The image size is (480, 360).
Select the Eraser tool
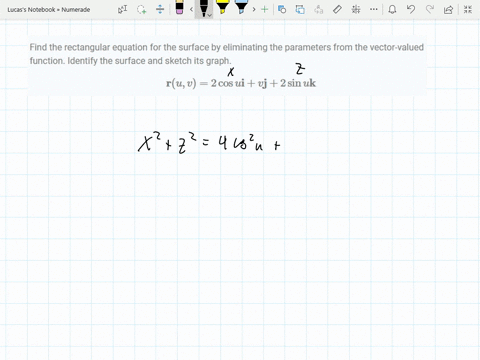pyautogui.click(x=179, y=7)
